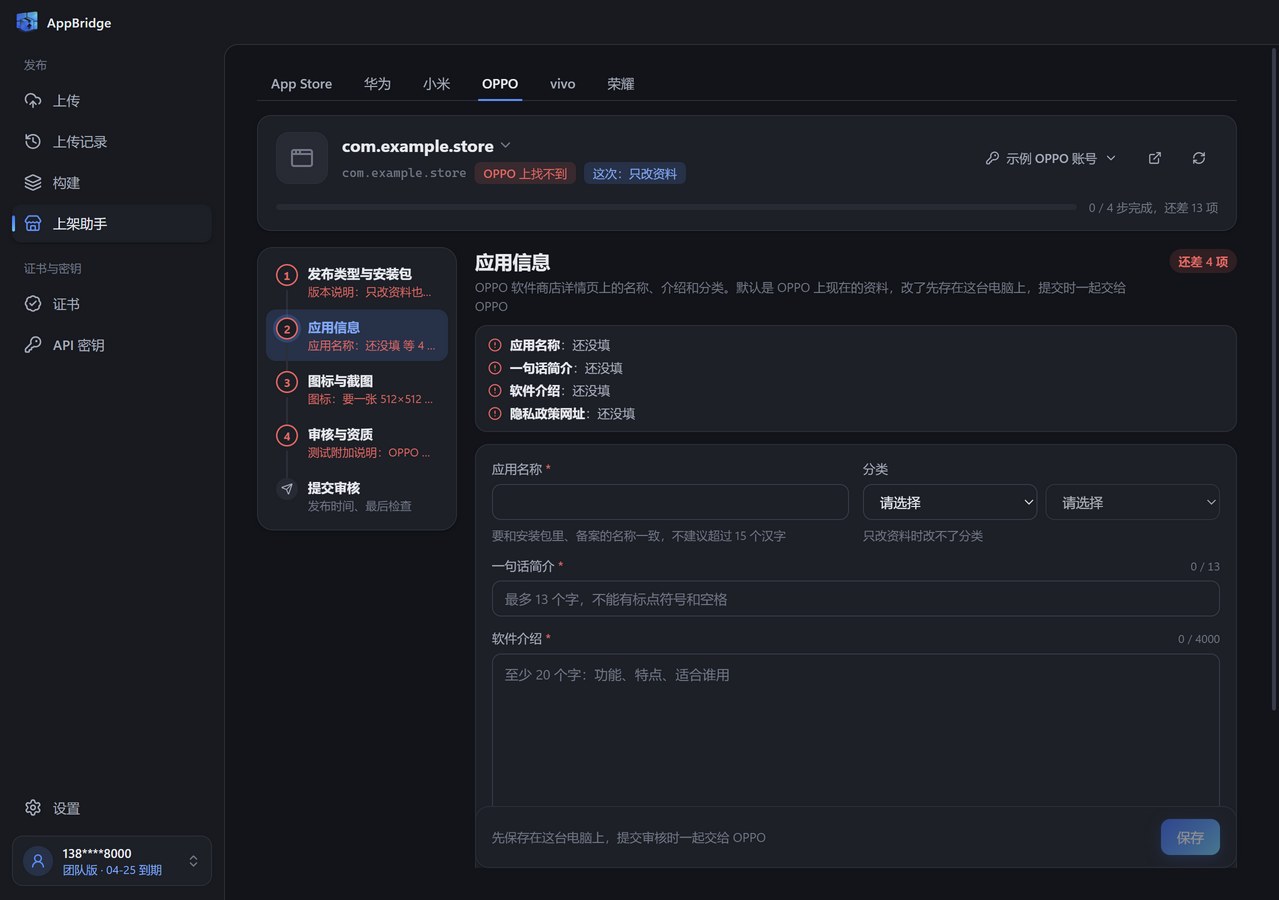Open the second 分类 请选择 dropdown
The height and width of the screenshot is (900, 1279).
1133,502
